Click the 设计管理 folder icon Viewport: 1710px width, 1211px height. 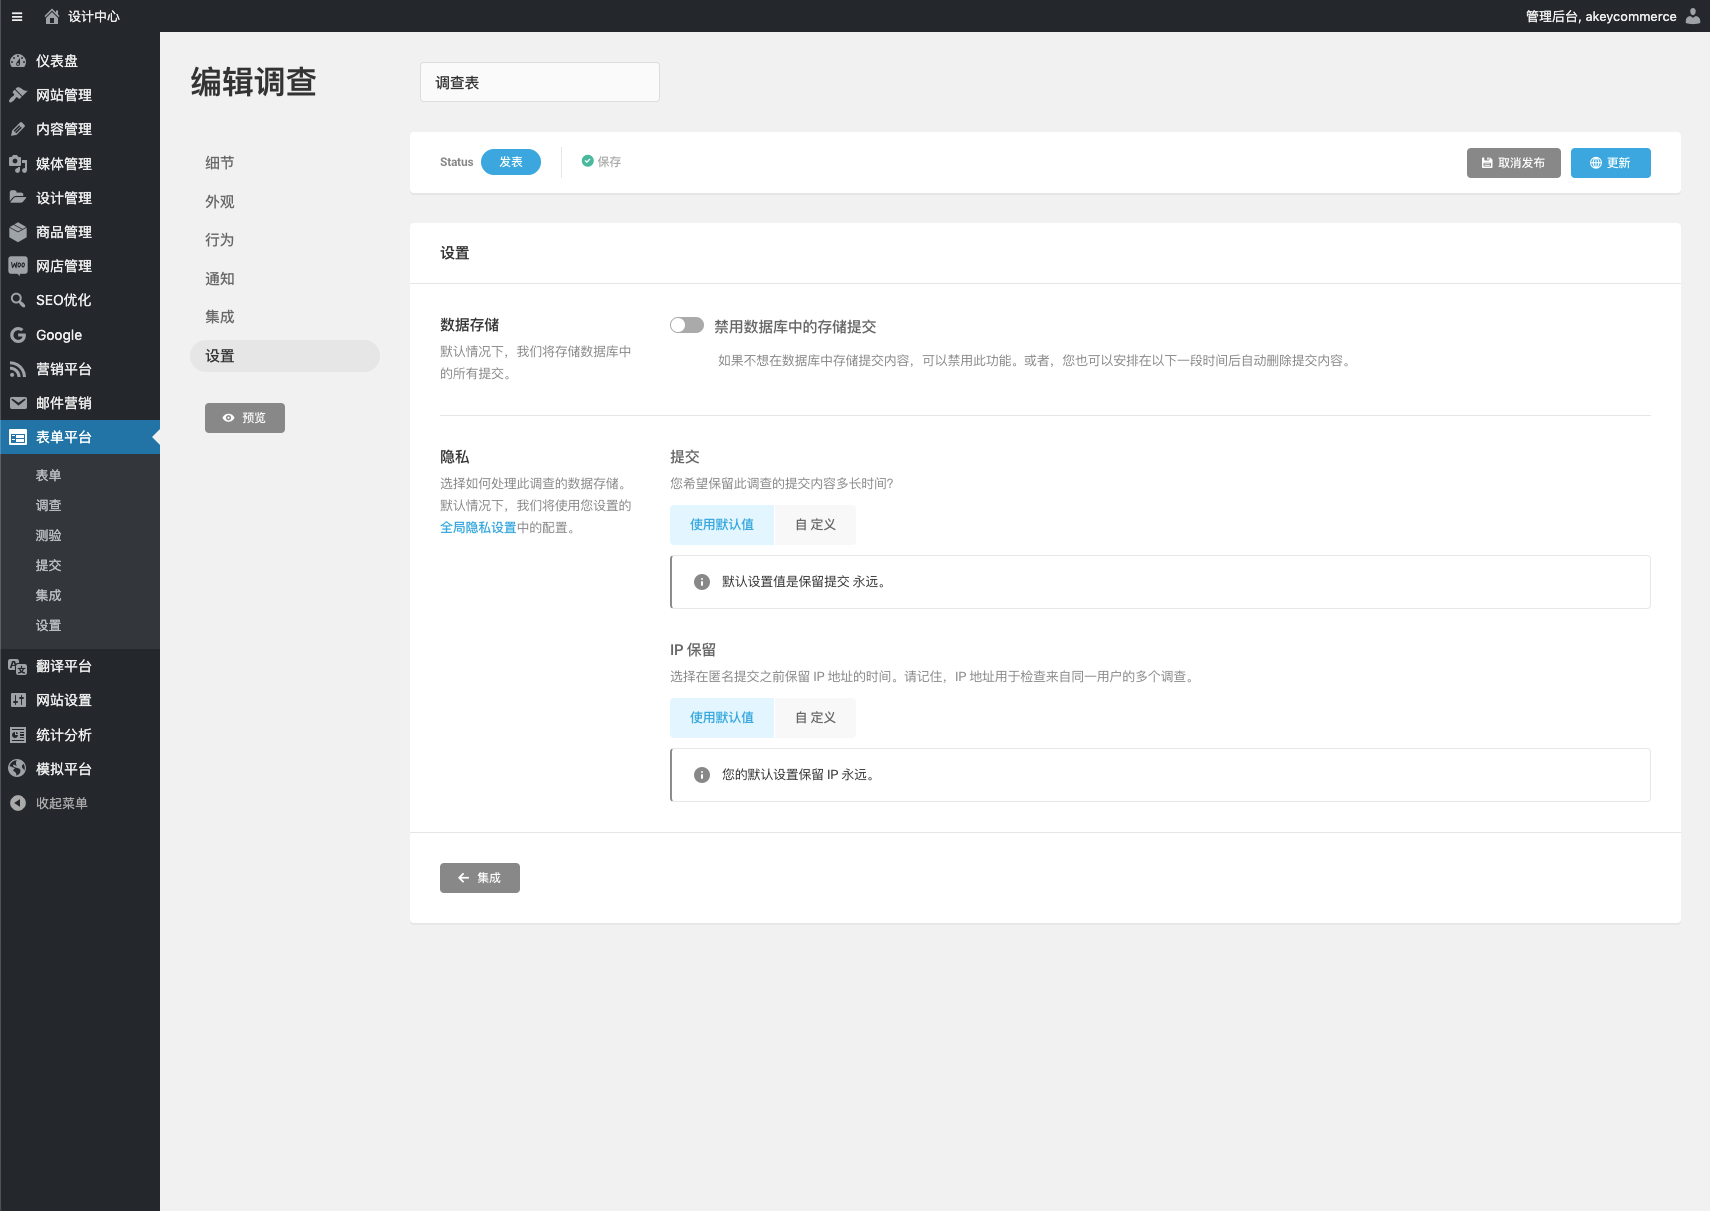click(18, 198)
